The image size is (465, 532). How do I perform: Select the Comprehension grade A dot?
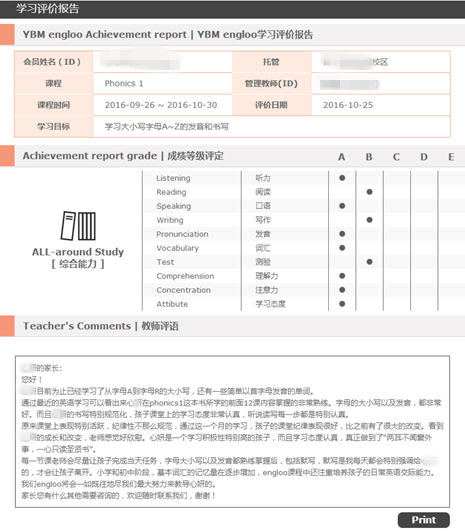coord(342,276)
